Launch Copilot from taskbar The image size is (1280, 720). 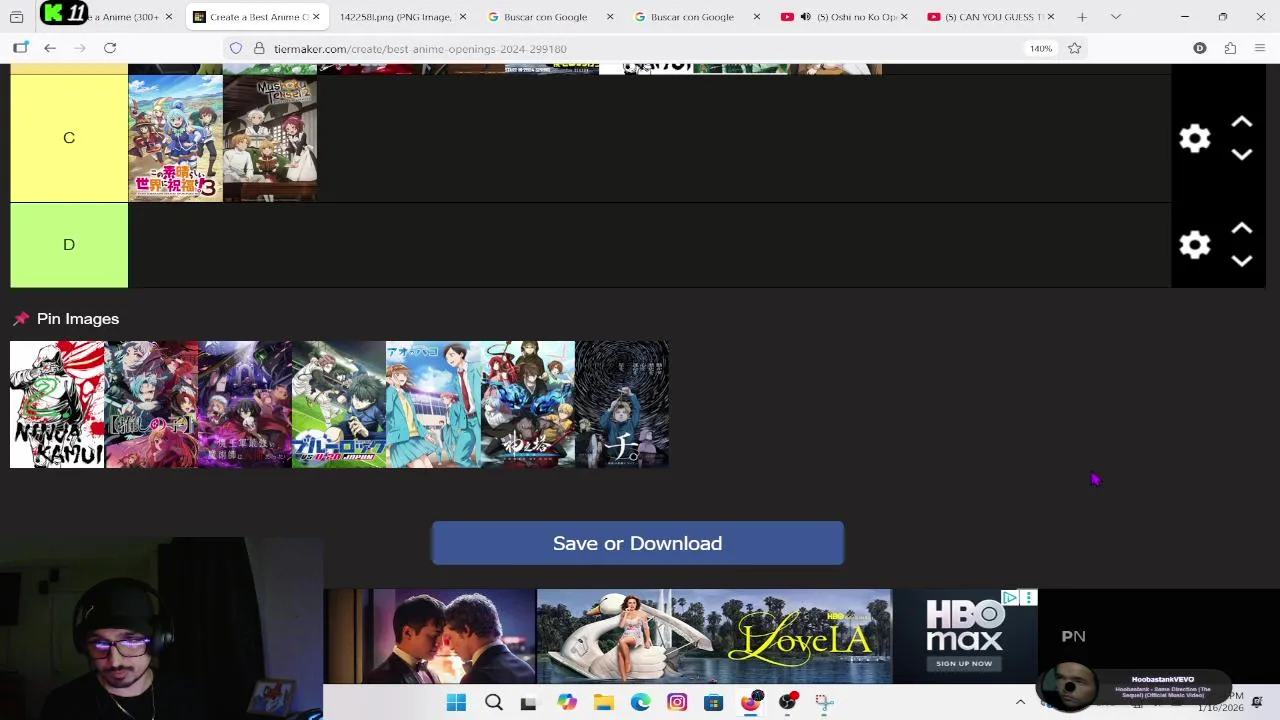567,702
